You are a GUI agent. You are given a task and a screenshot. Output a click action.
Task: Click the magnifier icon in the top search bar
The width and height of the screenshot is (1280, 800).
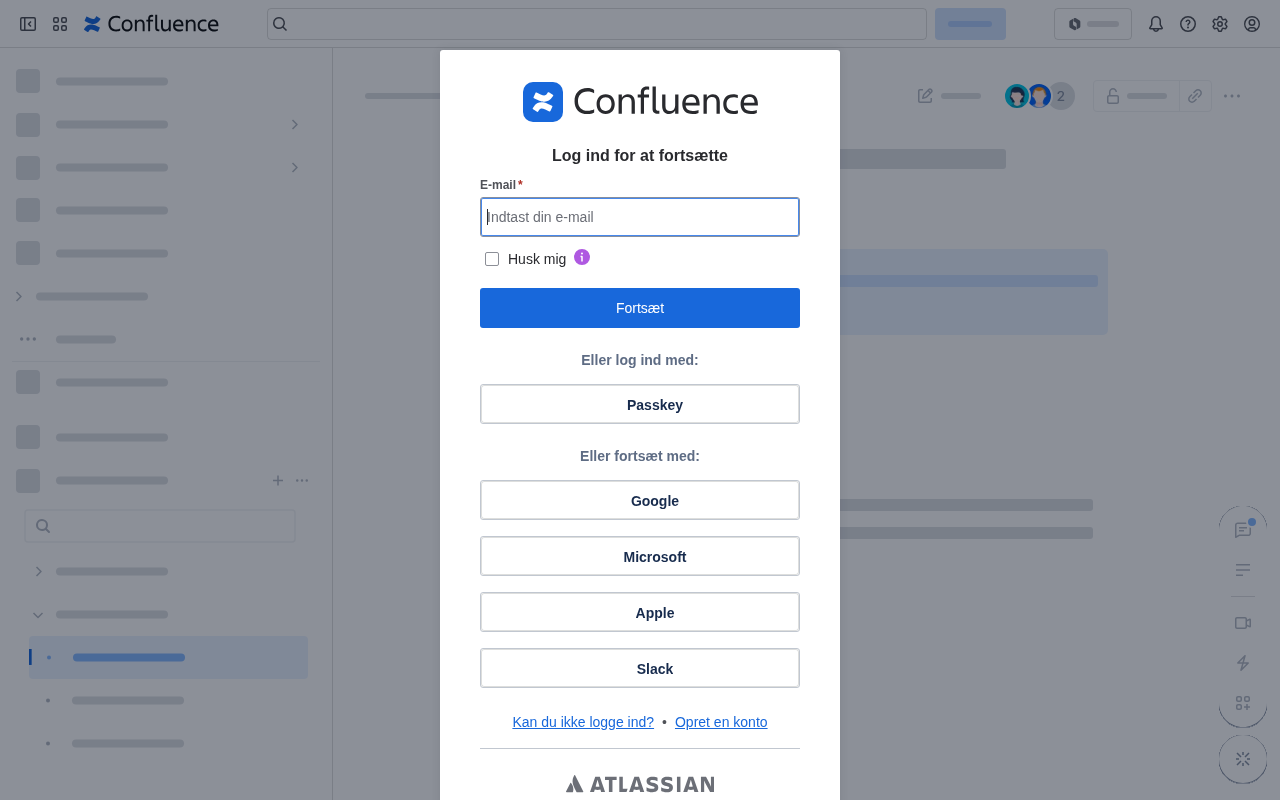tap(280, 24)
